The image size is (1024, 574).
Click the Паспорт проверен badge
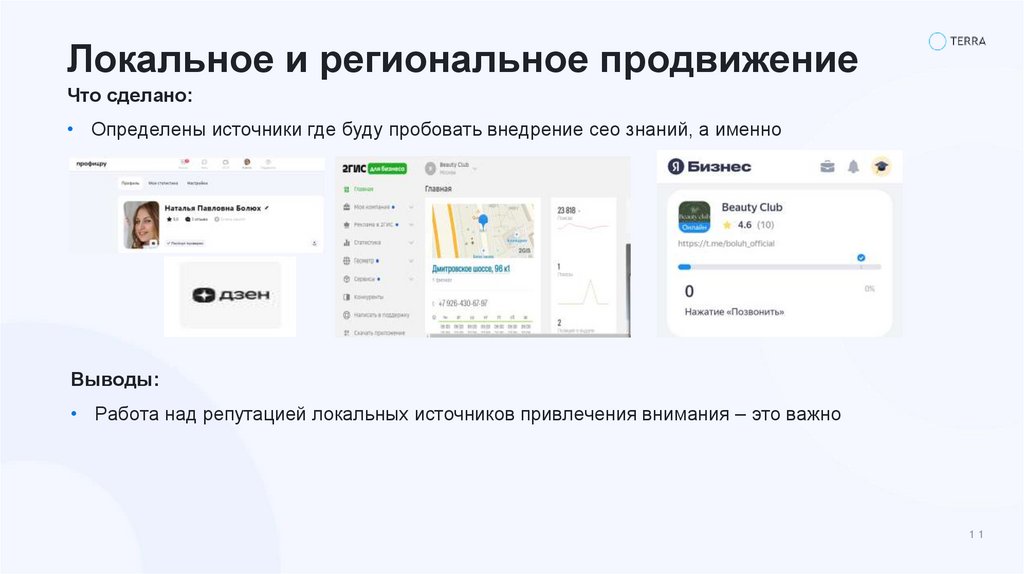point(185,243)
